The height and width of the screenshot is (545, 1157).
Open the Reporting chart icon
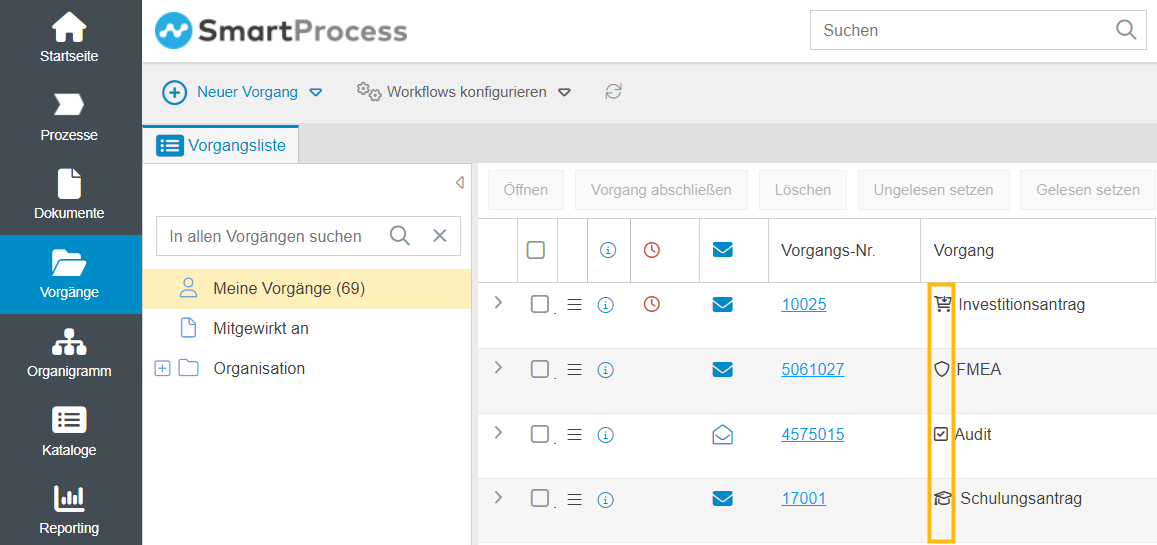(x=69, y=499)
